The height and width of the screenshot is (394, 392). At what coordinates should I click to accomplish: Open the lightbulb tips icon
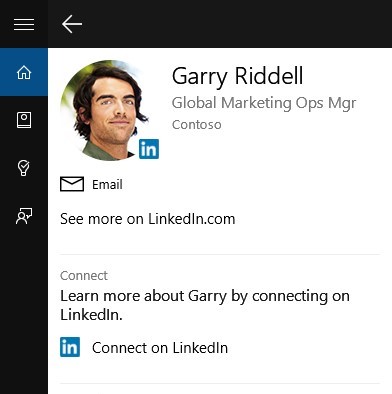click(x=24, y=168)
